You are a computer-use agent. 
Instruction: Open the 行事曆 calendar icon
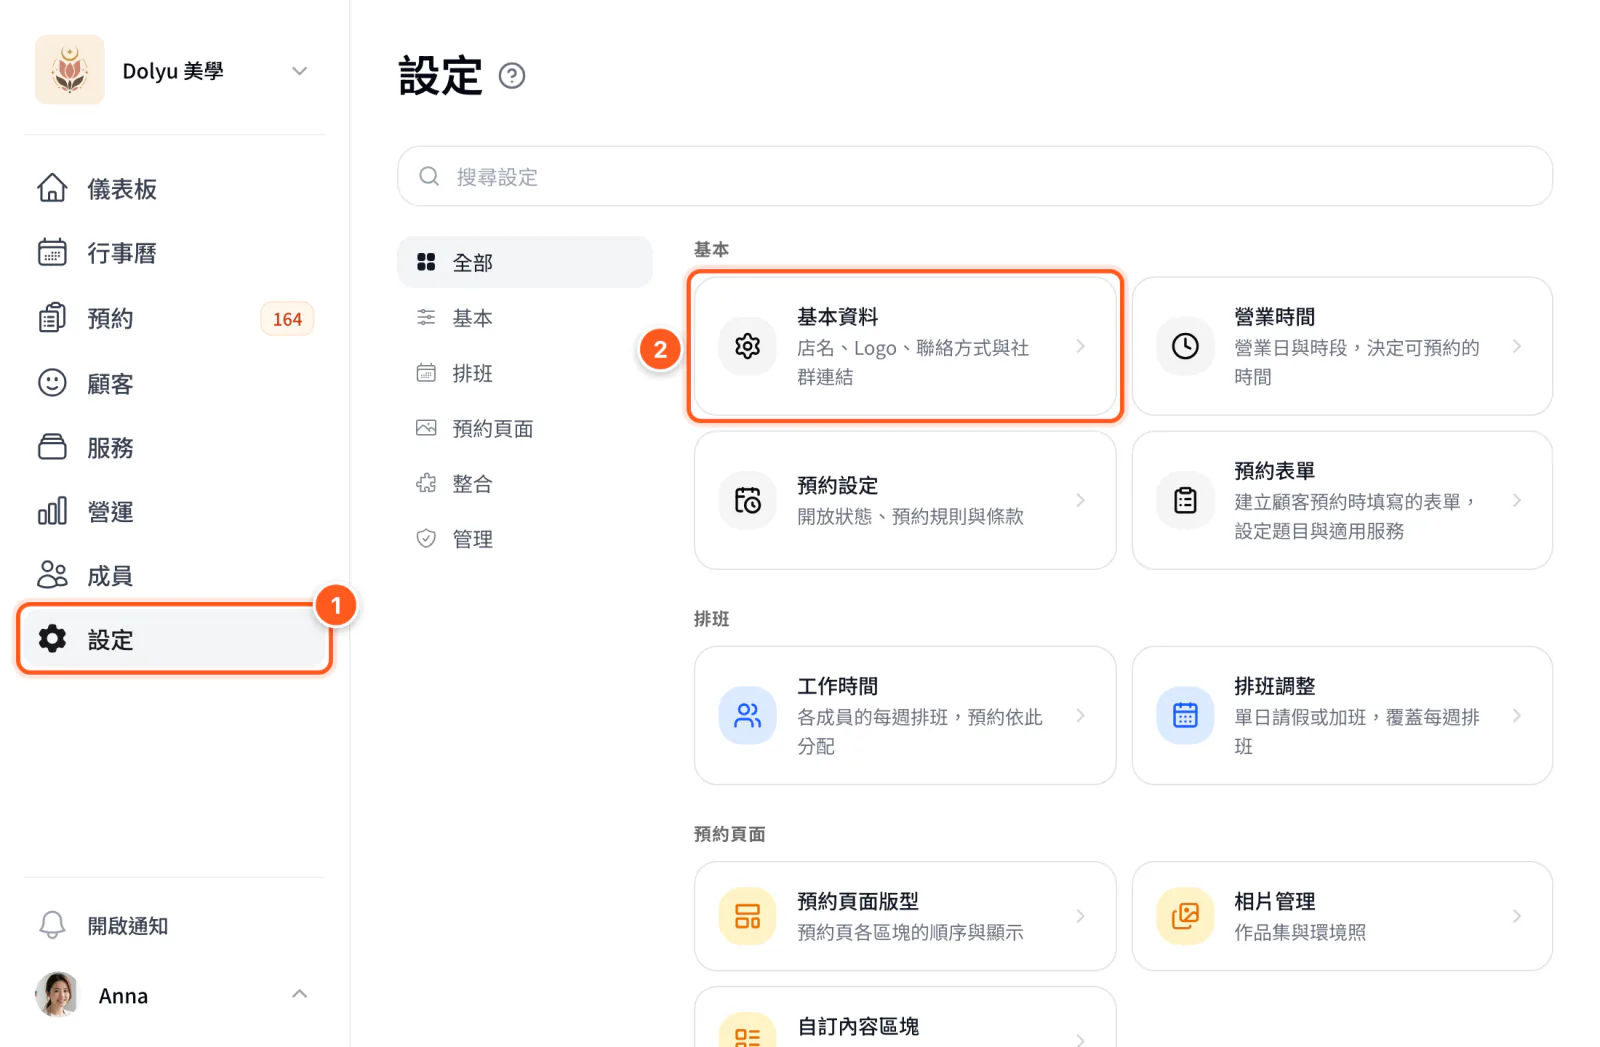pos(52,253)
